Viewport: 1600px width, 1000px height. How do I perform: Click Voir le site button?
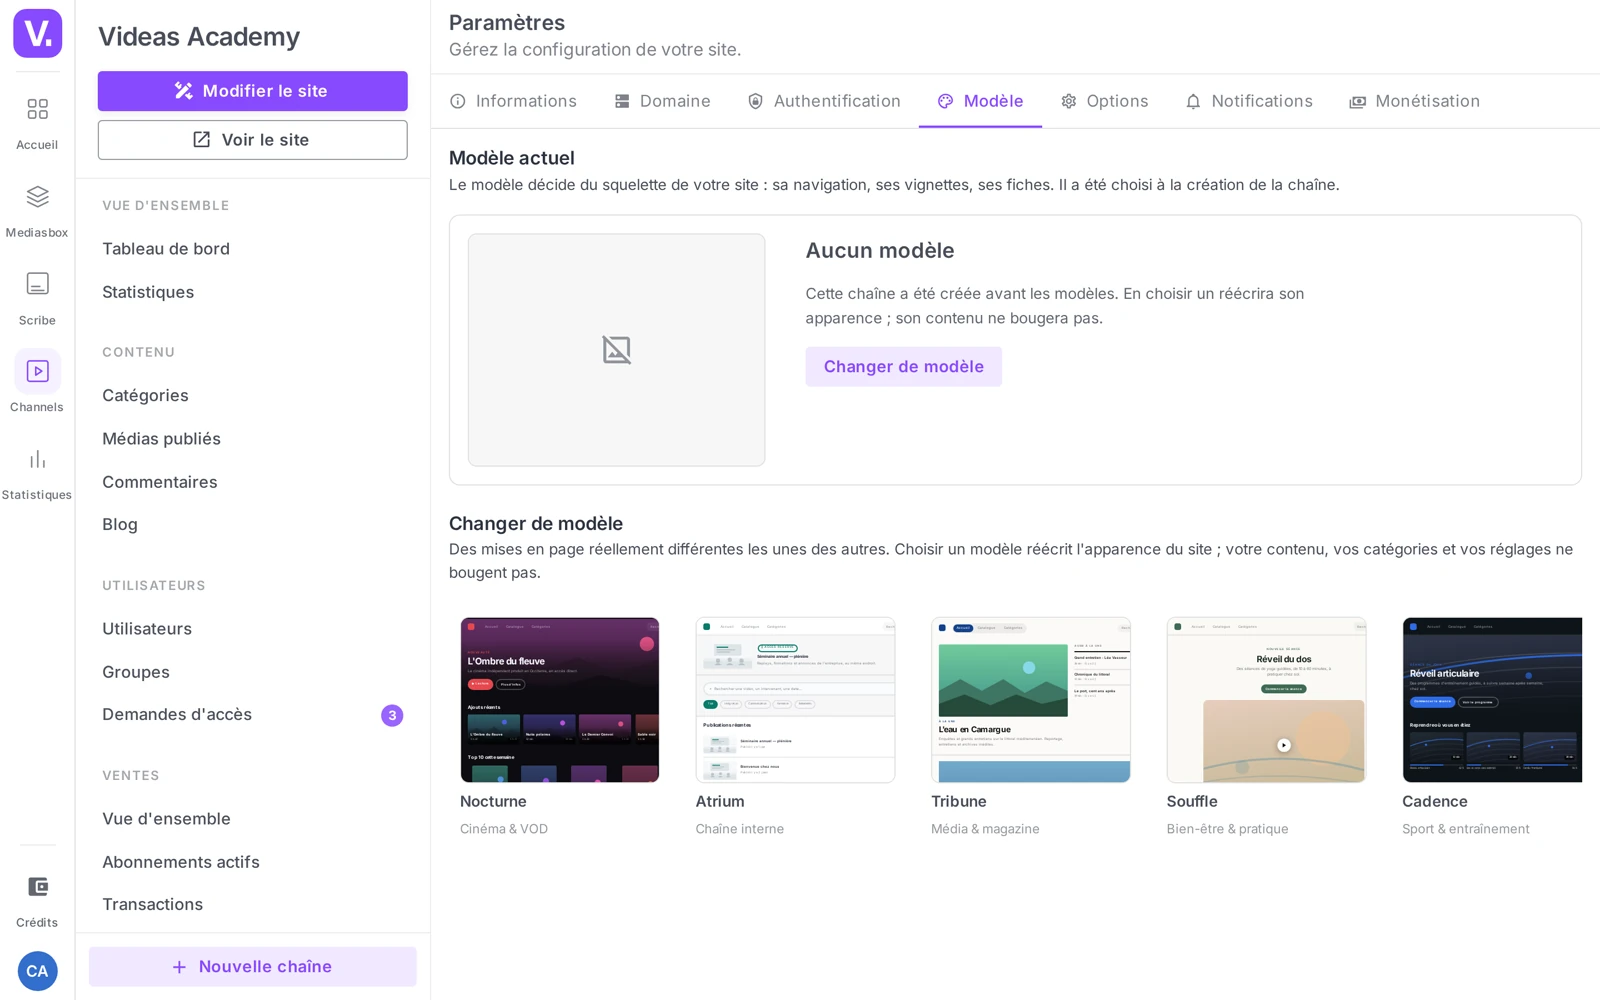252,140
